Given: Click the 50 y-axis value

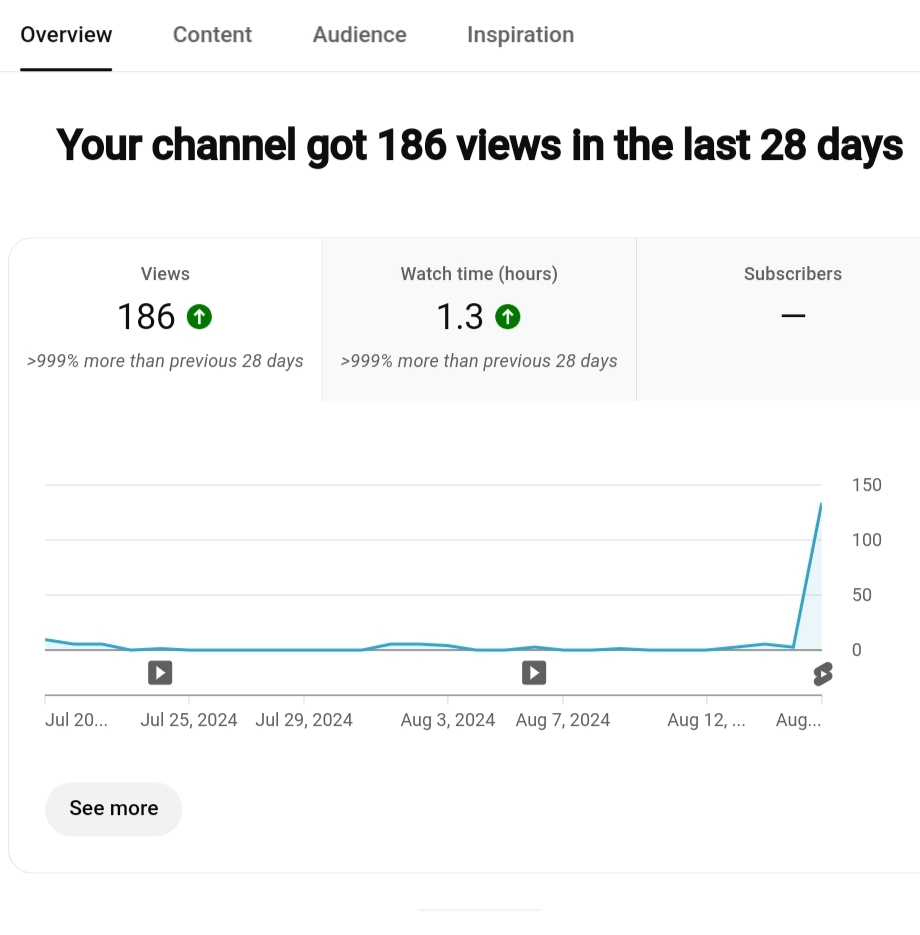Looking at the screenshot, I should tap(862, 595).
